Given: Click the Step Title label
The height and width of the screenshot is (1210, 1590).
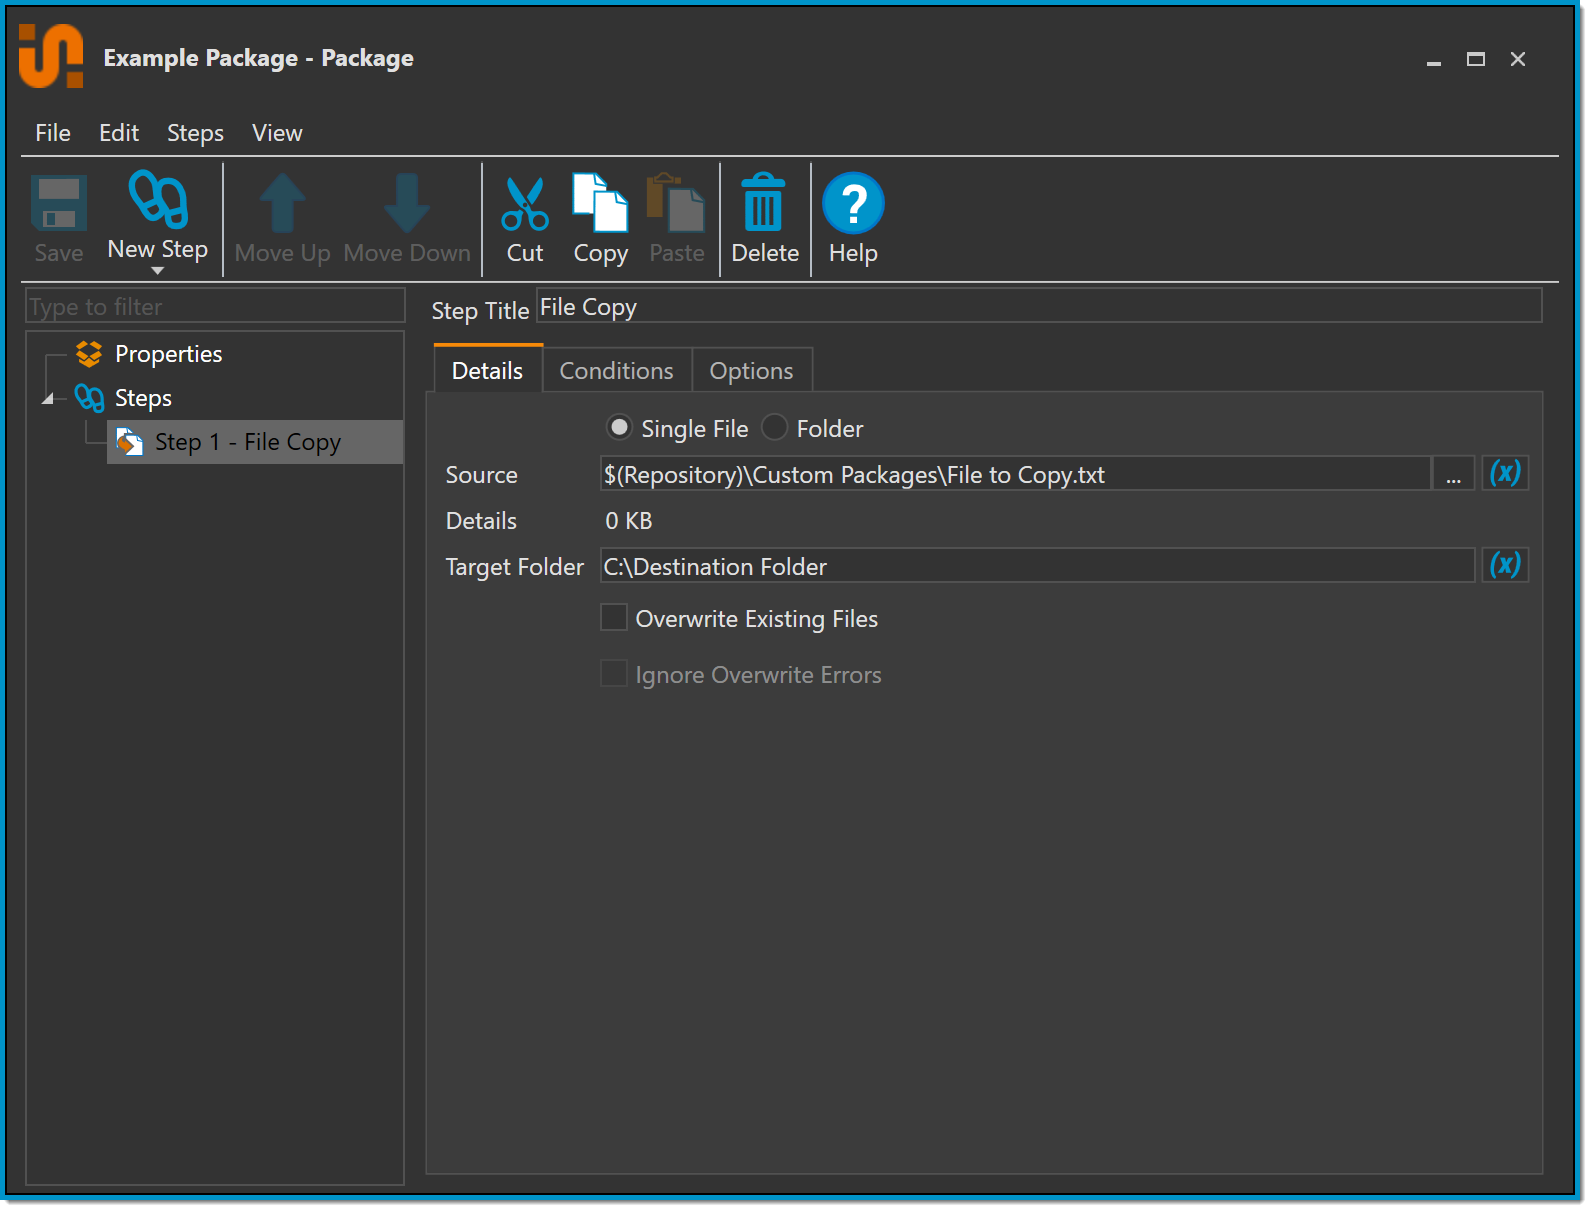Looking at the screenshot, I should click(480, 311).
